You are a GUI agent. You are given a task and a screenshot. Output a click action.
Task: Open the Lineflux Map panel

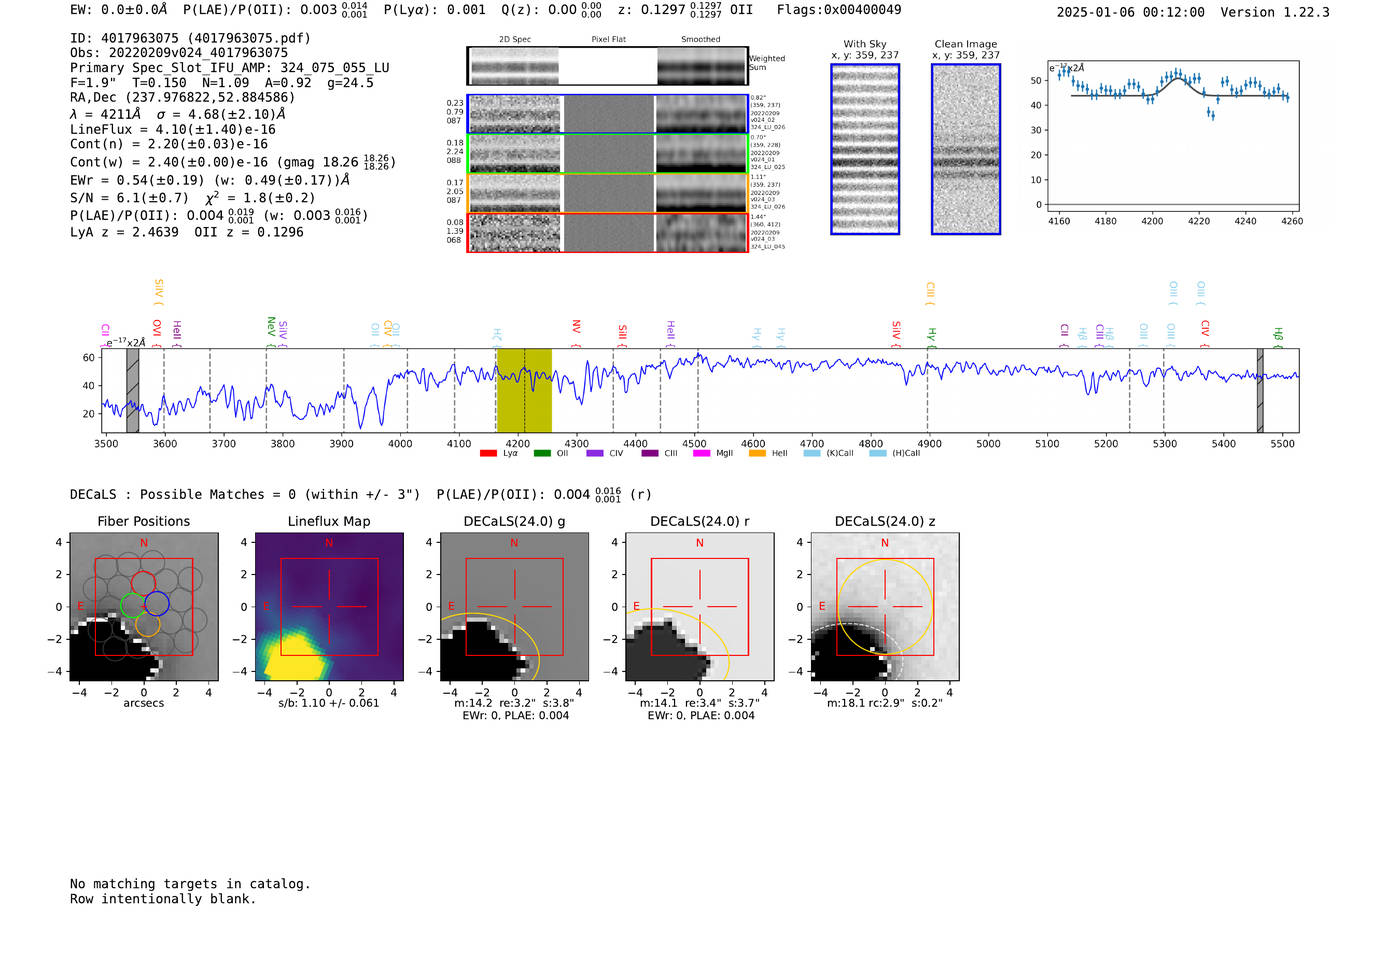(329, 607)
